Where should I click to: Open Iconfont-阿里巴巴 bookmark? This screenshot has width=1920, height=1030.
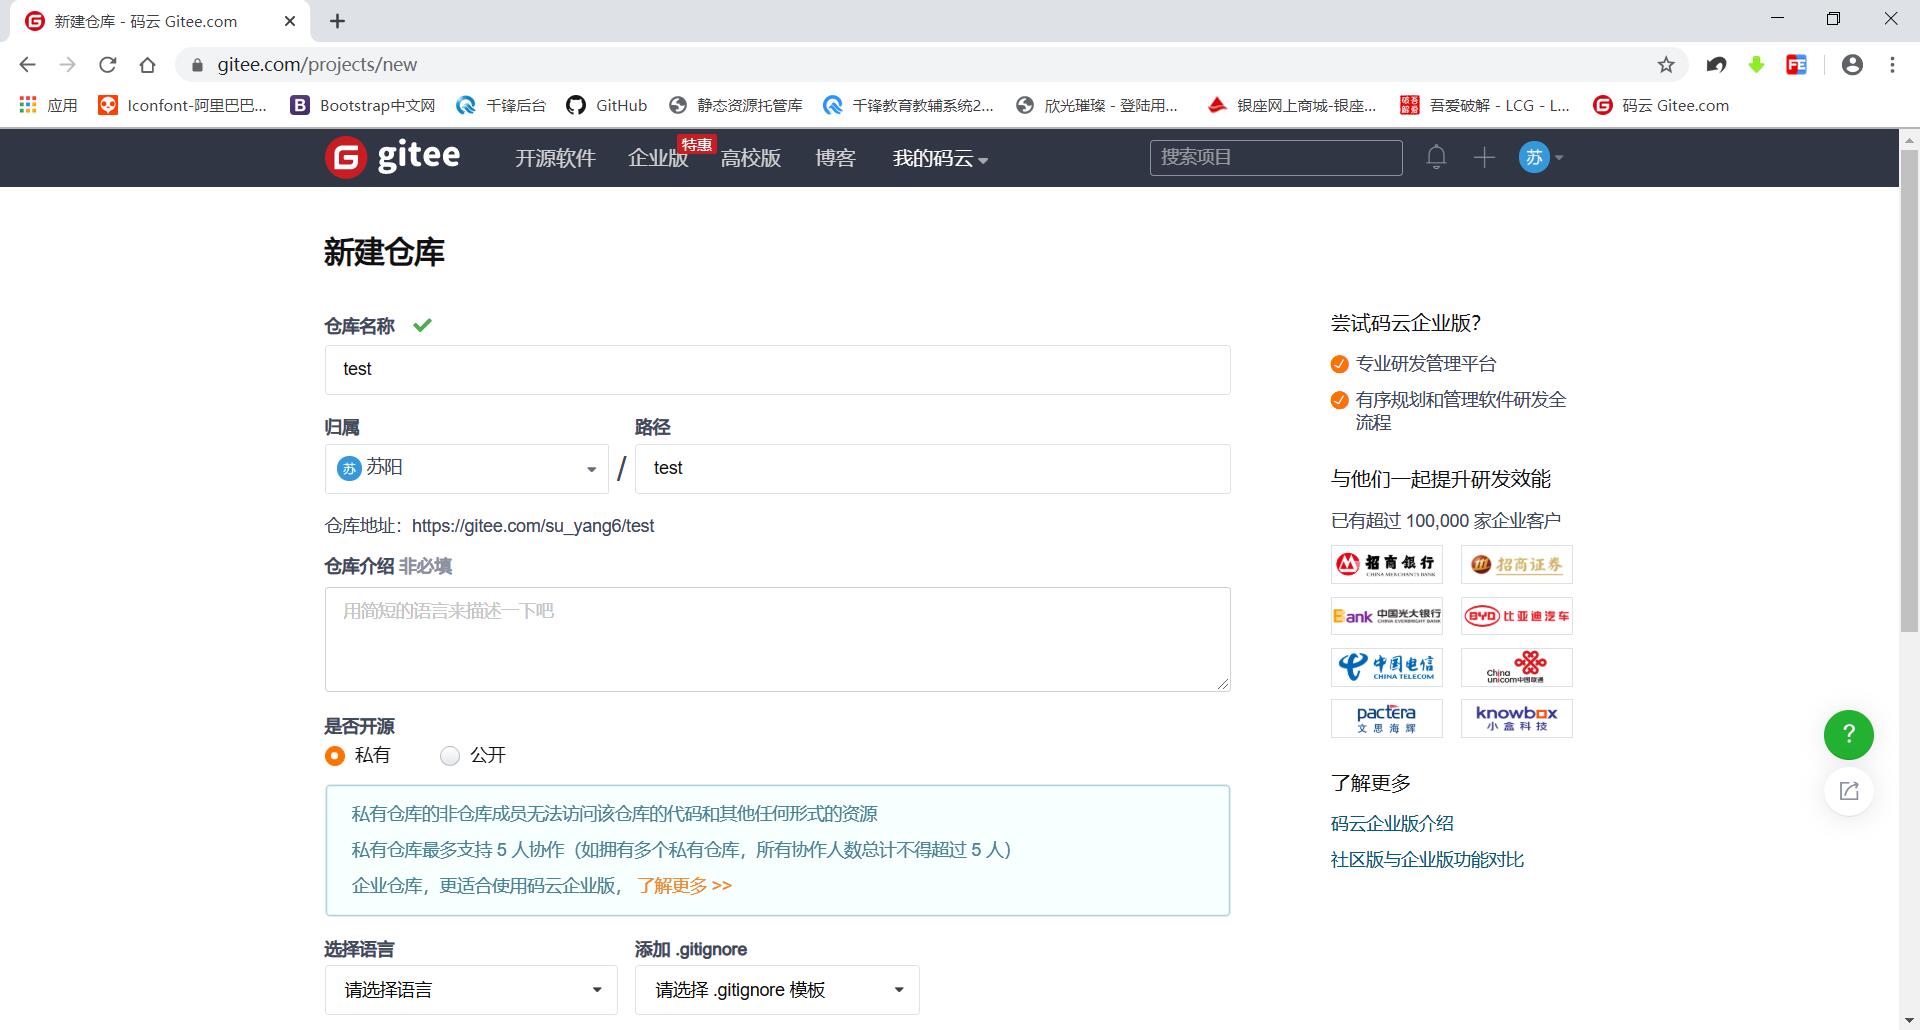click(182, 105)
